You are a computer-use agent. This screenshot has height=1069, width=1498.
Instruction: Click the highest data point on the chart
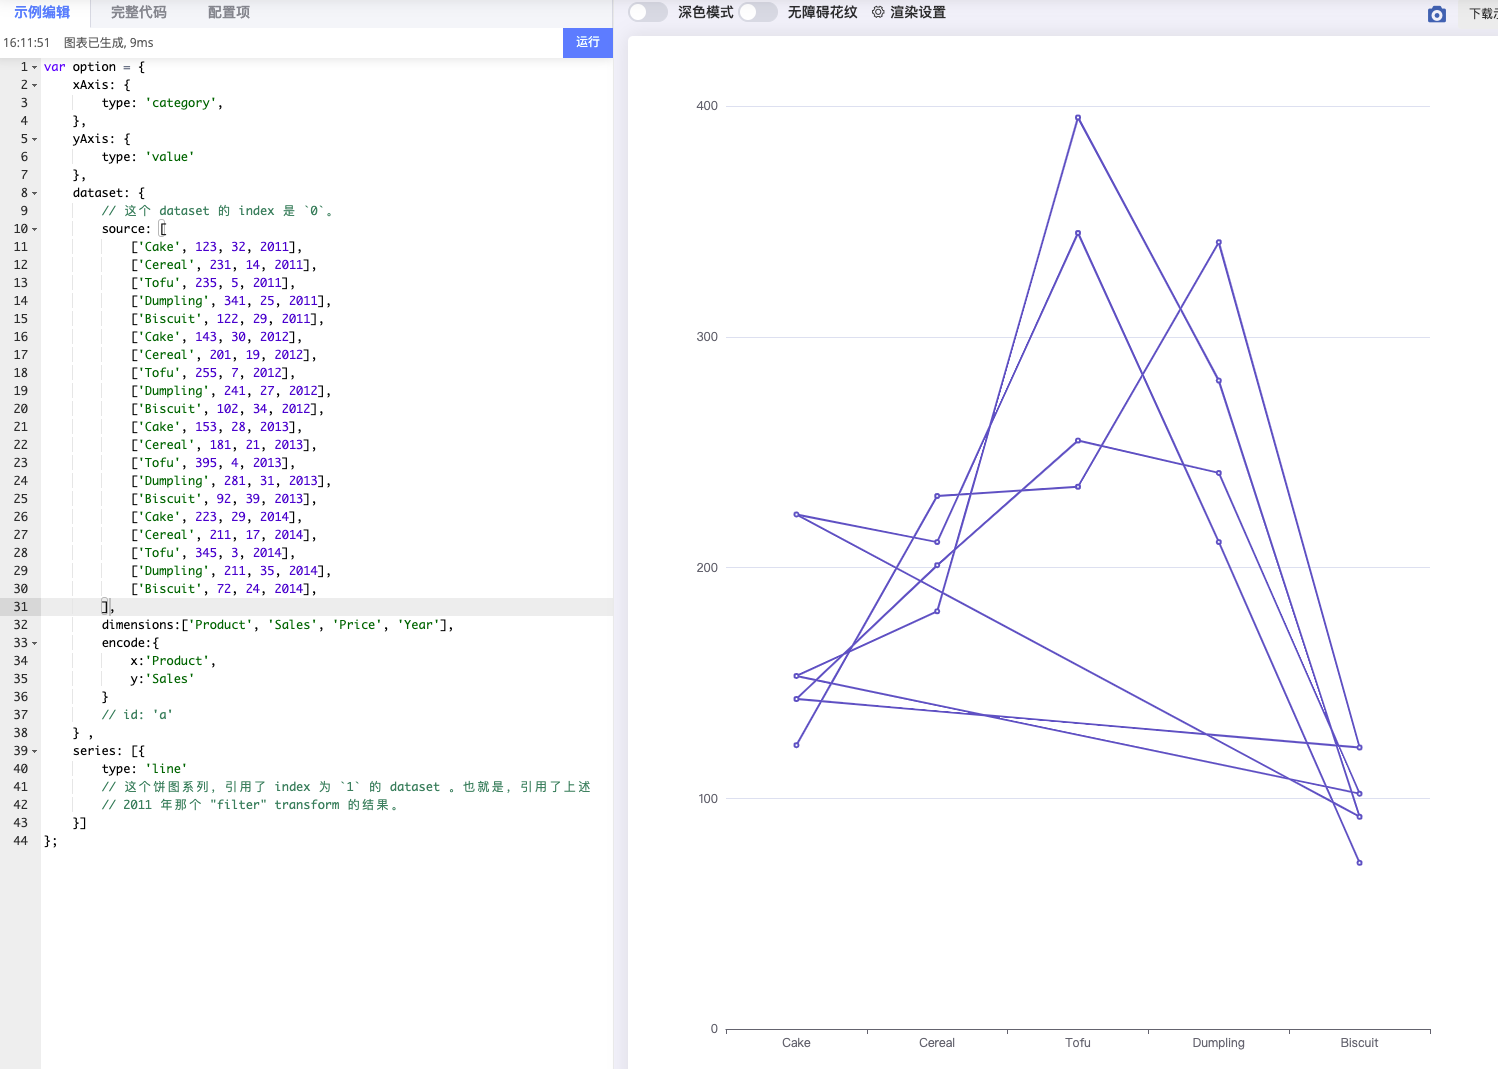(1078, 117)
